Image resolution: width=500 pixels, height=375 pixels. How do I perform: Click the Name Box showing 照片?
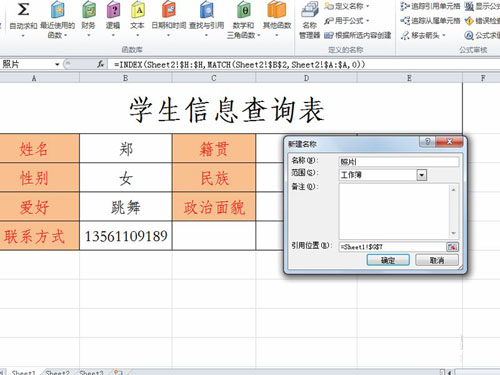(27, 64)
